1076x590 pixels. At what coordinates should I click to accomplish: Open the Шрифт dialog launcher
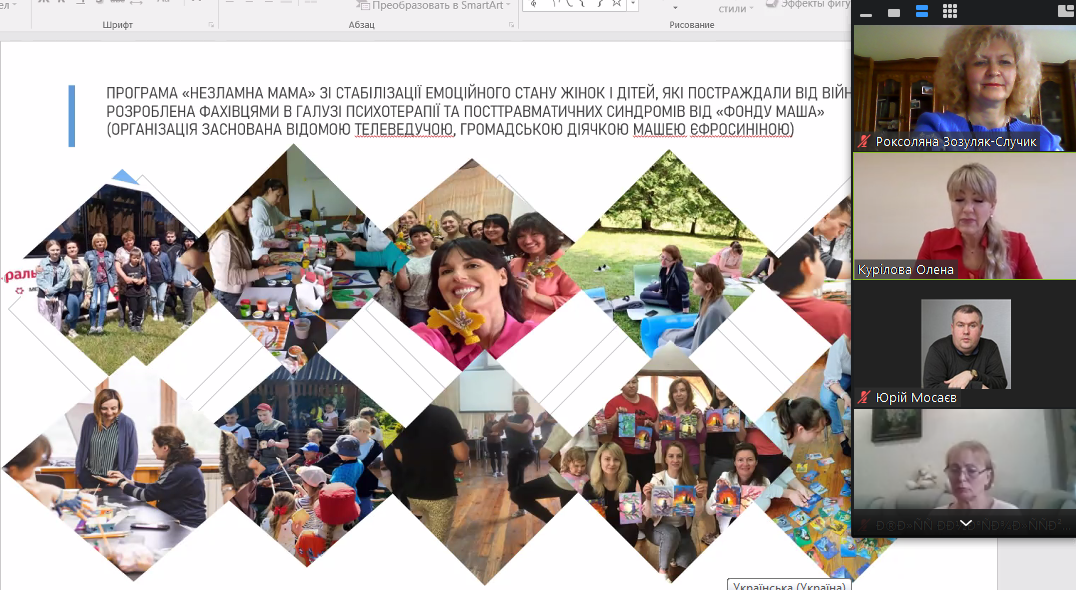pos(211,24)
